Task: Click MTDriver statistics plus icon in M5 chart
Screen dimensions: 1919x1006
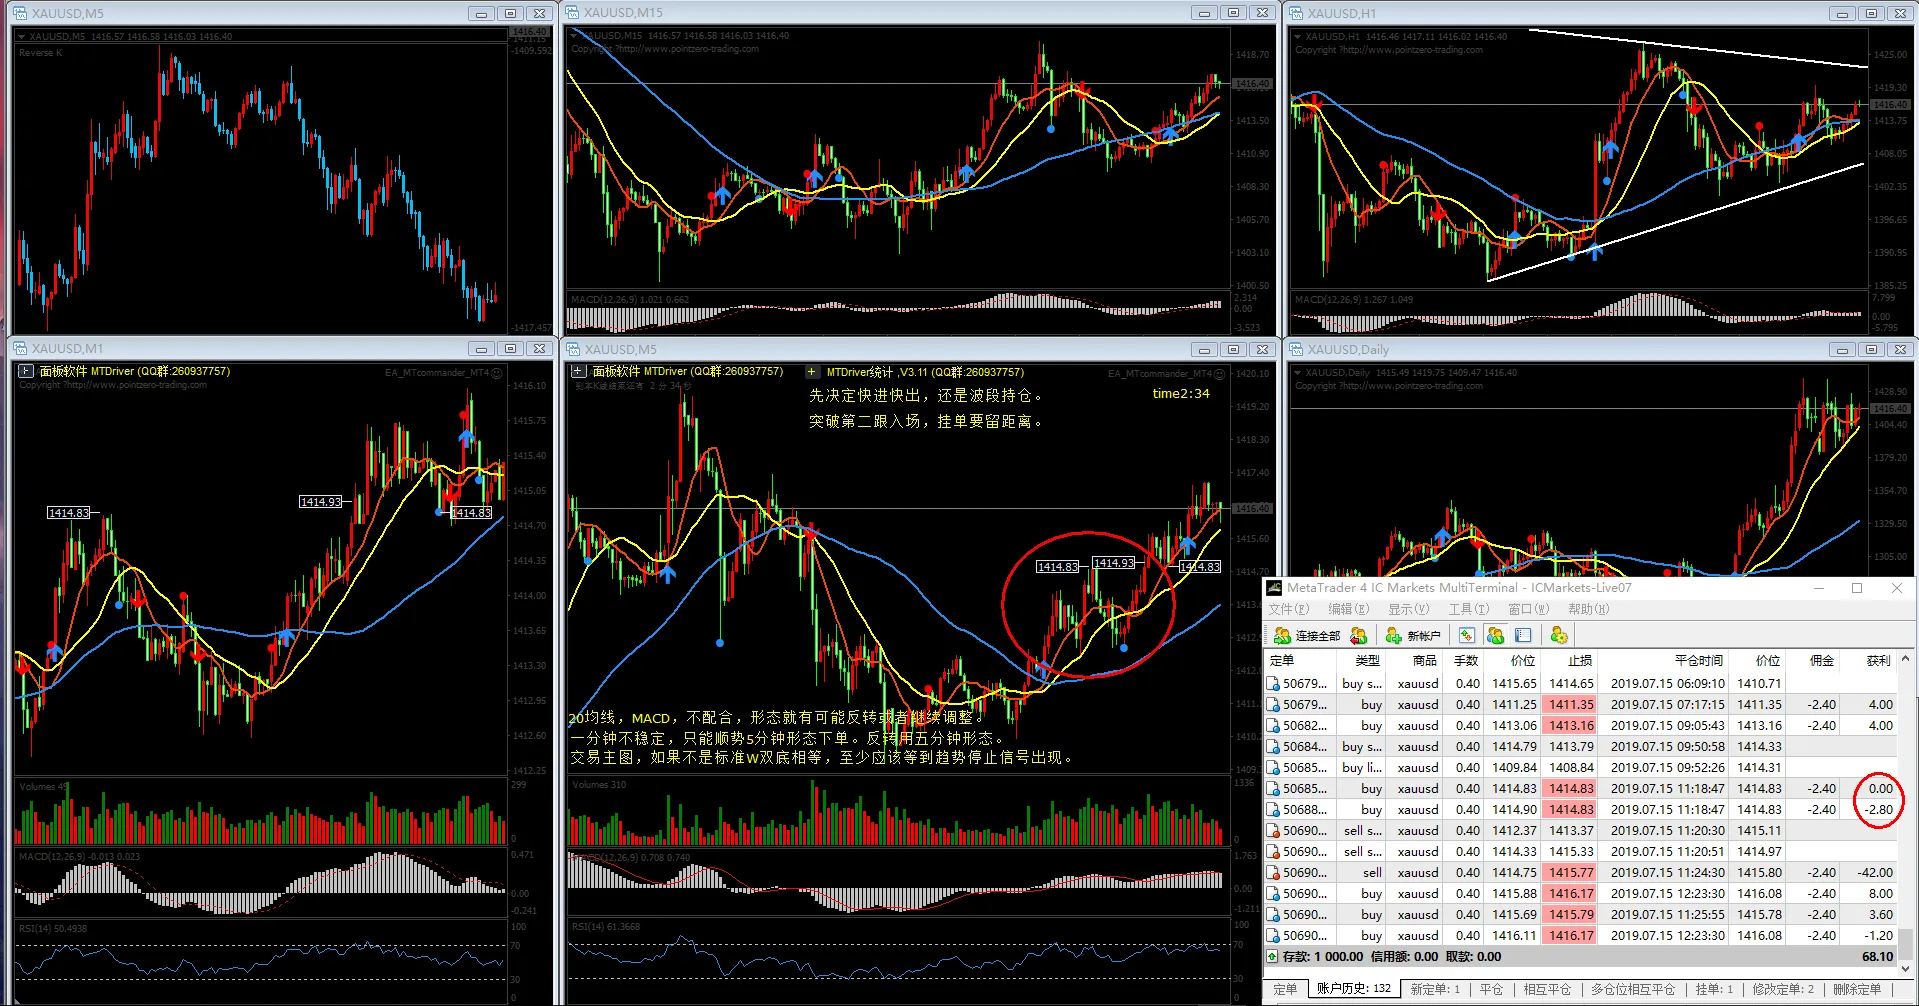Action: pyautogui.click(x=812, y=371)
